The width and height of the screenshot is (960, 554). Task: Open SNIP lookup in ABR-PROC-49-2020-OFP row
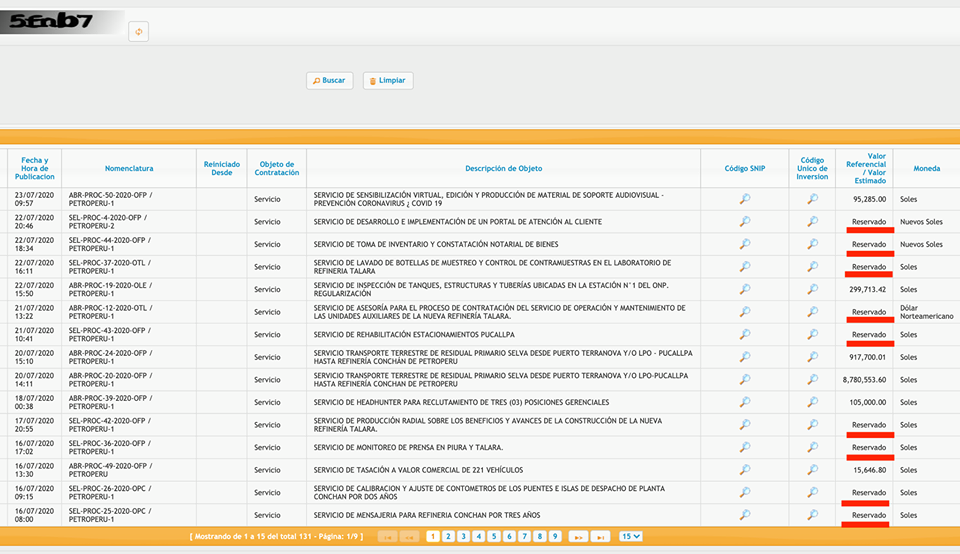point(744,470)
